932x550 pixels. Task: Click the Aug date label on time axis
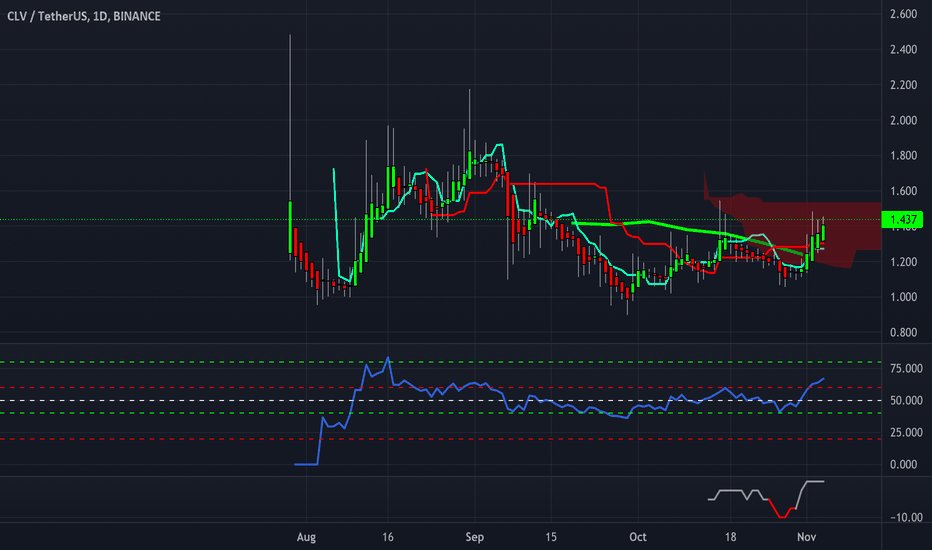click(306, 537)
